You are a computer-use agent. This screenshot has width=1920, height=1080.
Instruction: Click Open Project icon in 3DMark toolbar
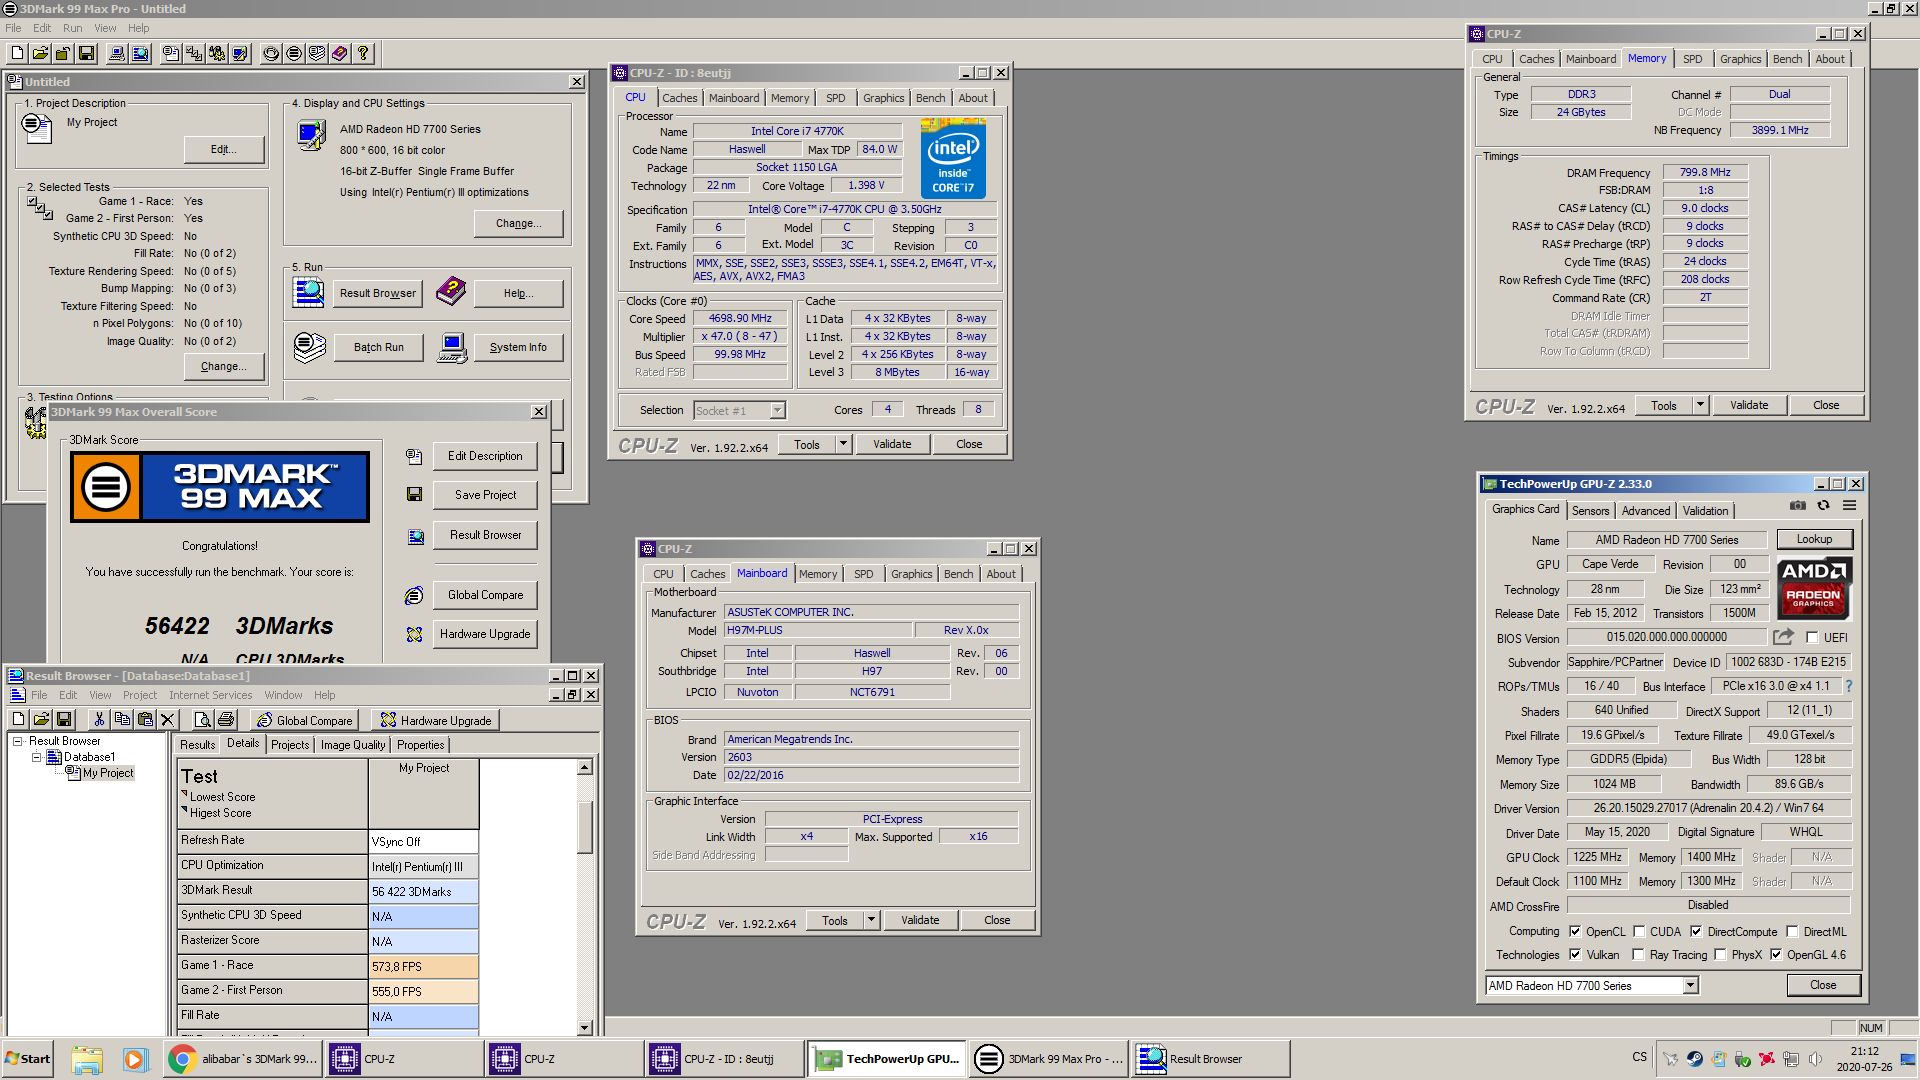coord(40,53)
